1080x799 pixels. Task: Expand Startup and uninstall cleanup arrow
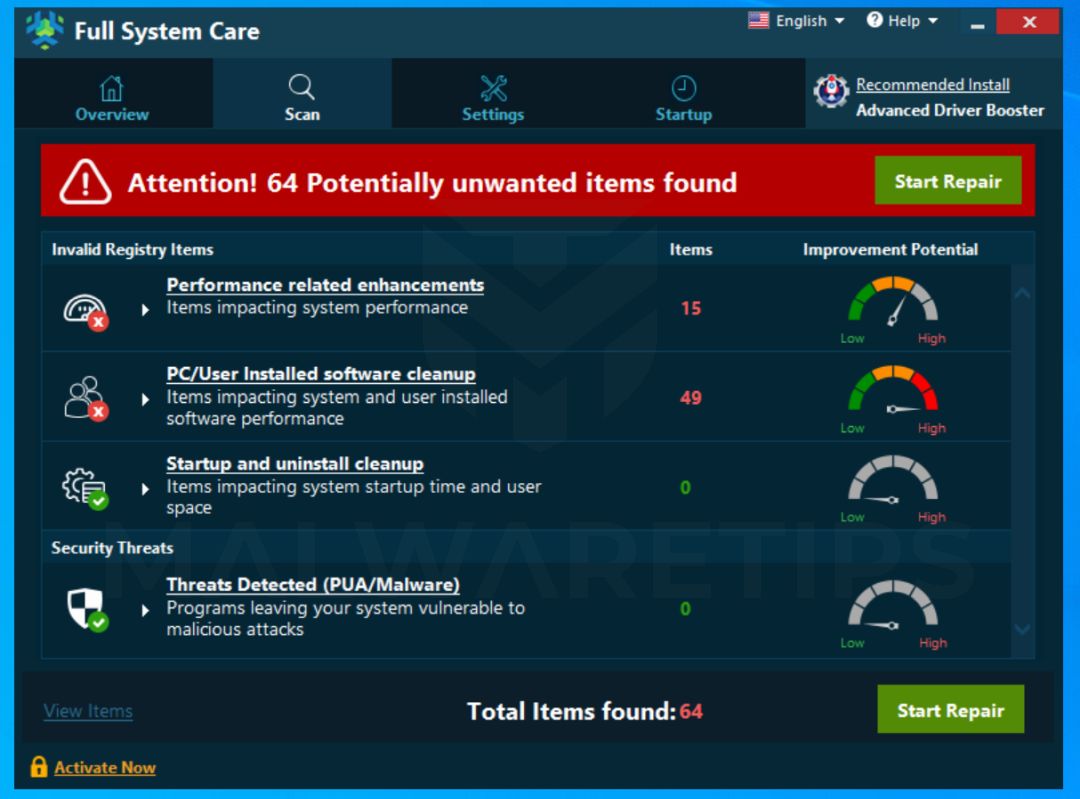point(145,489)
